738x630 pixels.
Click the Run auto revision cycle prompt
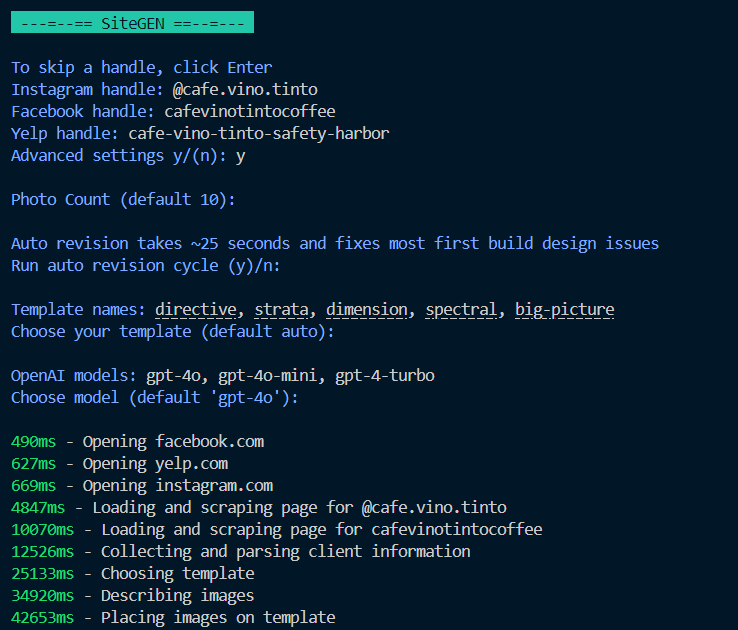pos(145,266)
